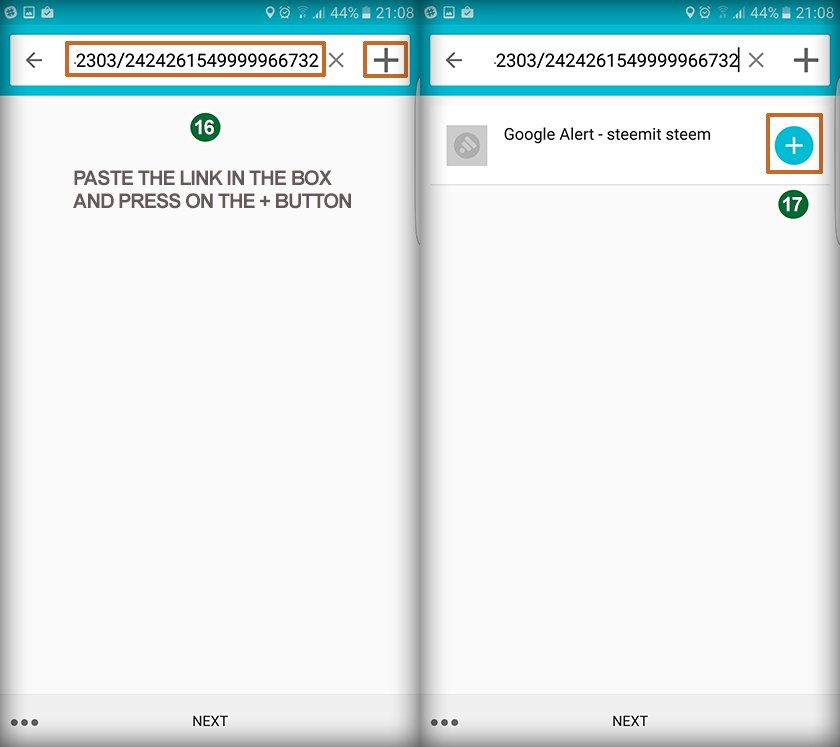Tap back arrow on left phone screen

click(x=34, y=60)
